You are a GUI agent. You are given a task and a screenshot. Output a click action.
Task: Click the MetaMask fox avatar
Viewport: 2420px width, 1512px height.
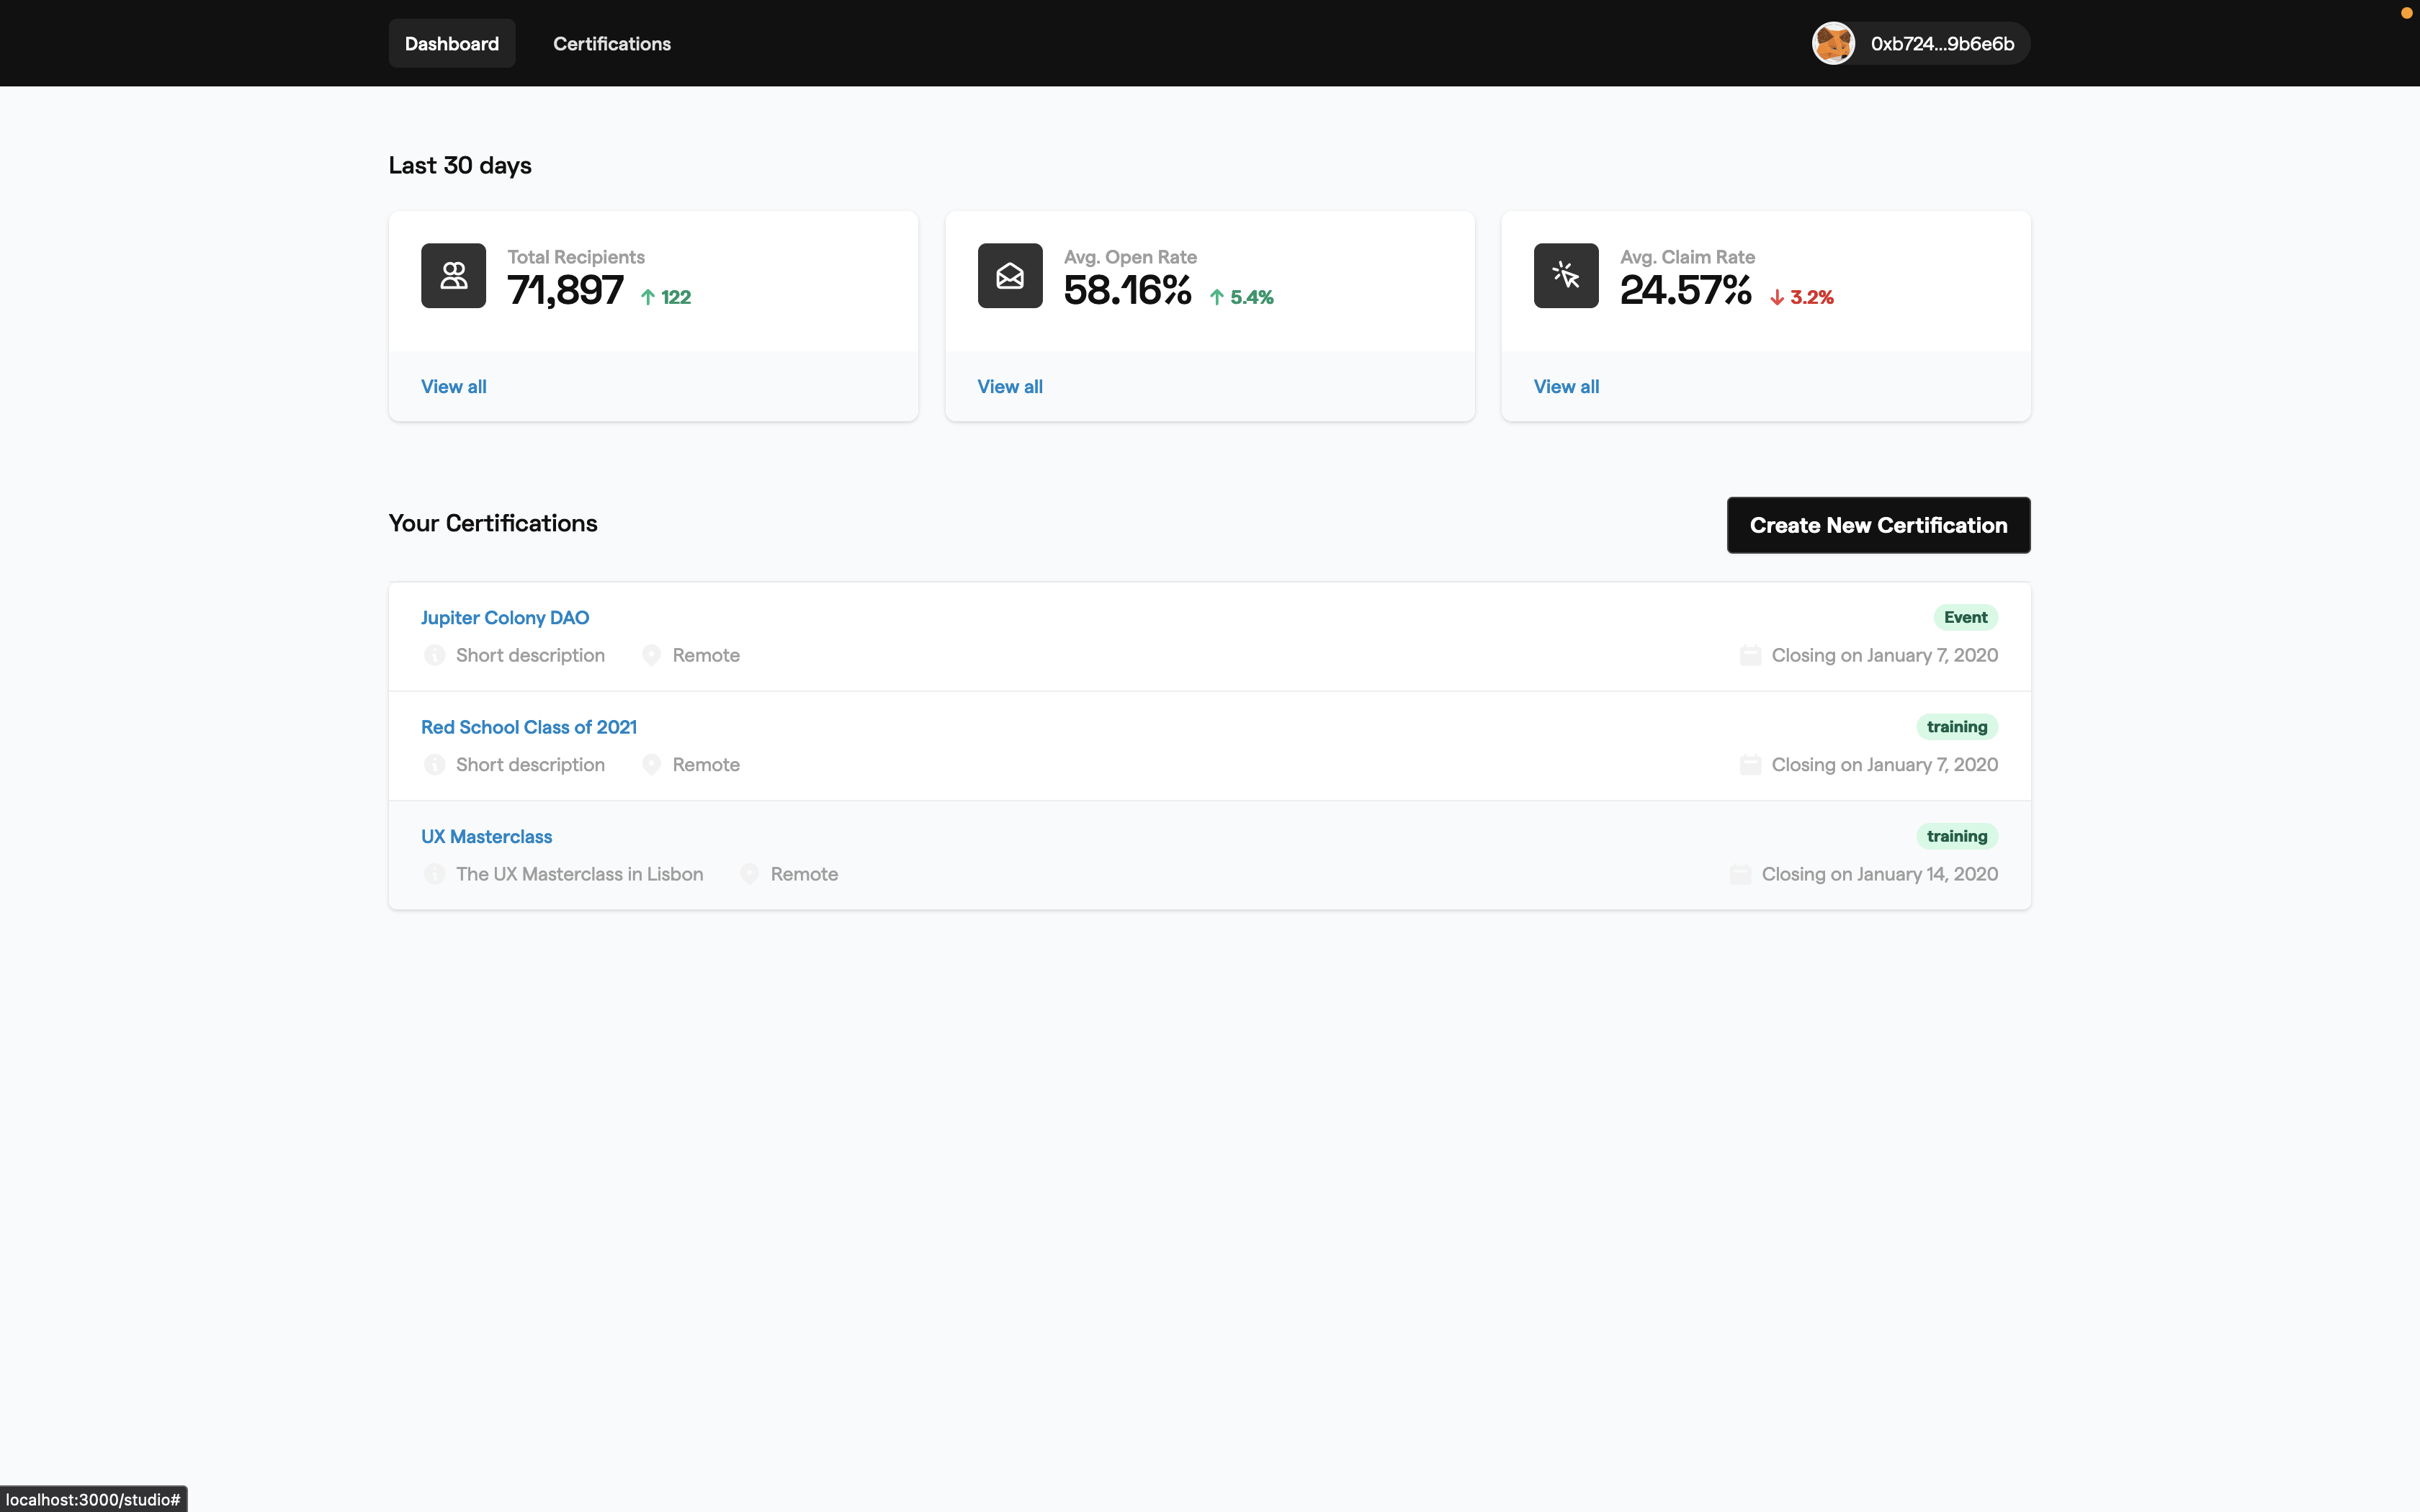coord(1834,43)
